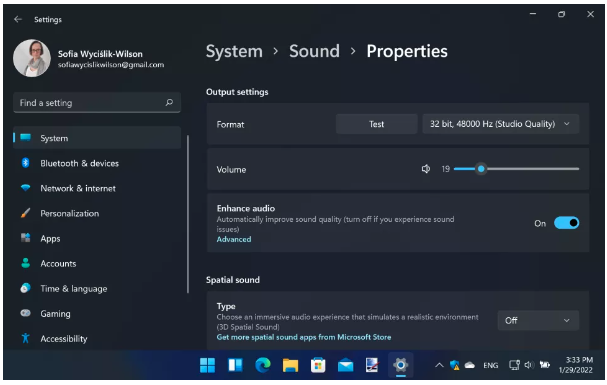Click Get more spatial sound apps link
The image size is (607, 385).
pos(304,337)
